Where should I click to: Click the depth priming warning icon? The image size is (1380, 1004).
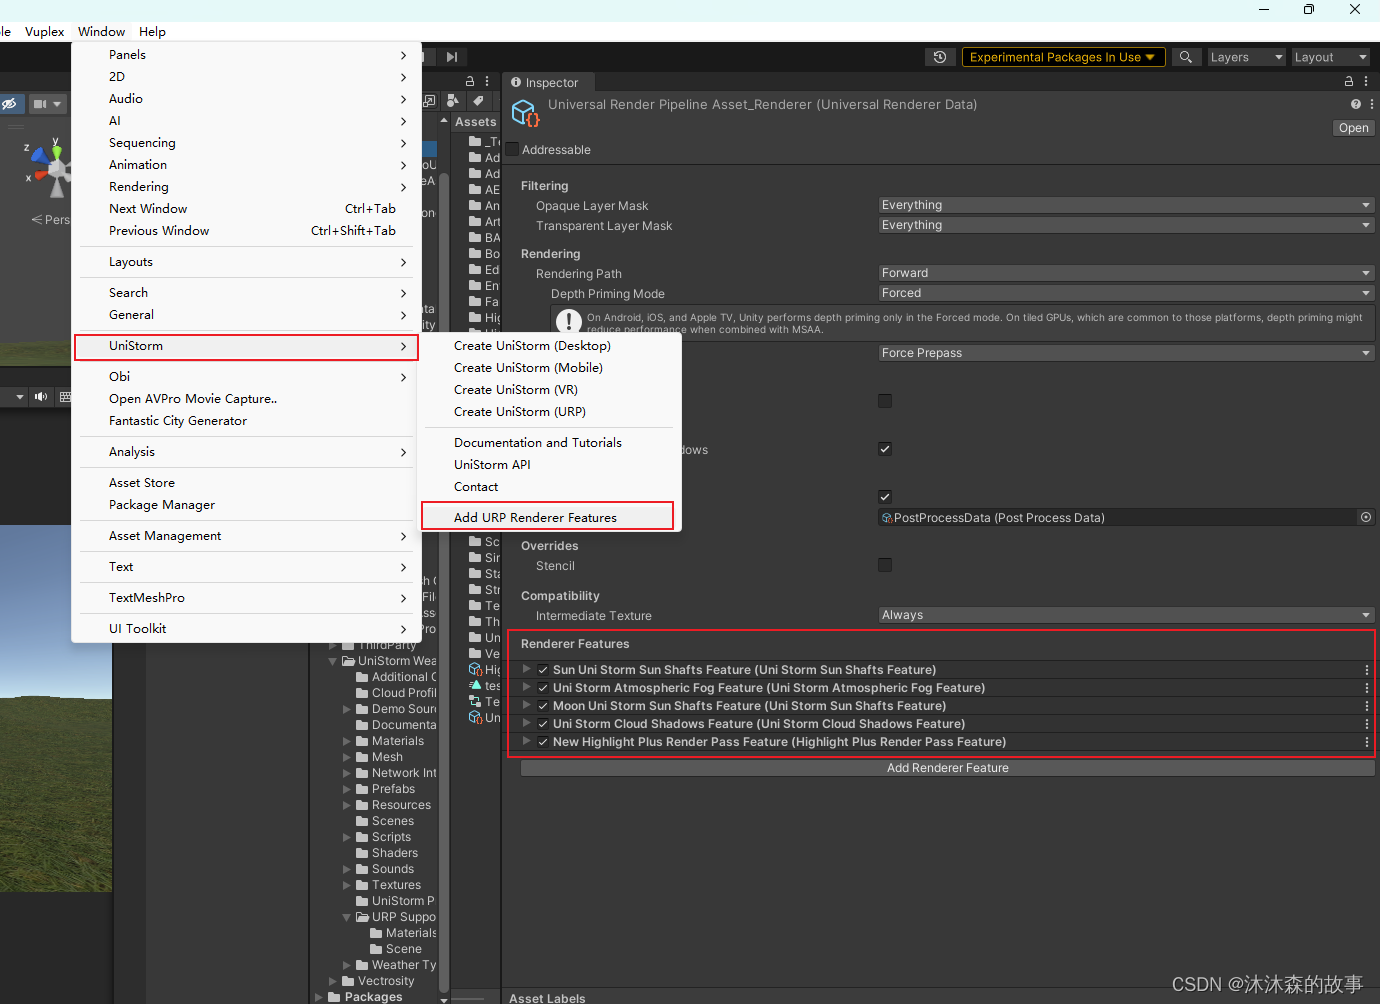tap(569, 321)
